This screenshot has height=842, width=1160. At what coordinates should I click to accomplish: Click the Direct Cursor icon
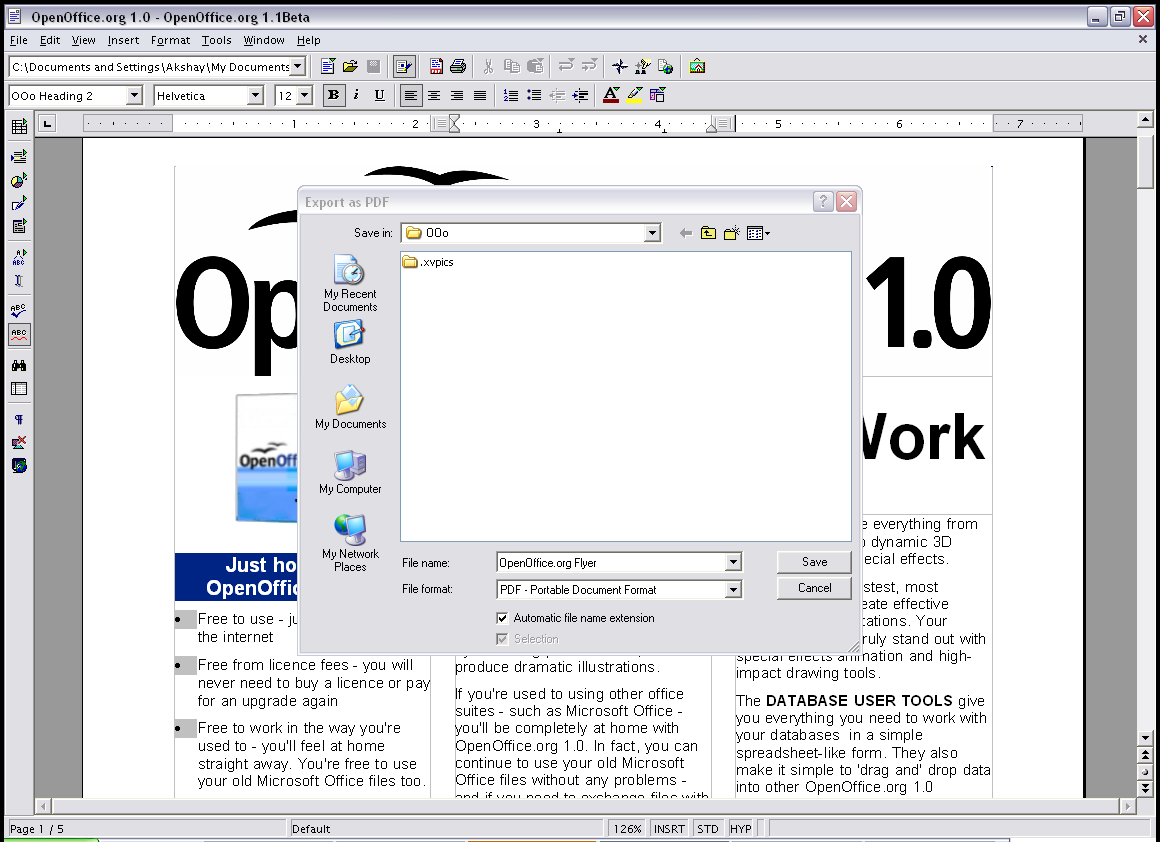coord(19,280)
